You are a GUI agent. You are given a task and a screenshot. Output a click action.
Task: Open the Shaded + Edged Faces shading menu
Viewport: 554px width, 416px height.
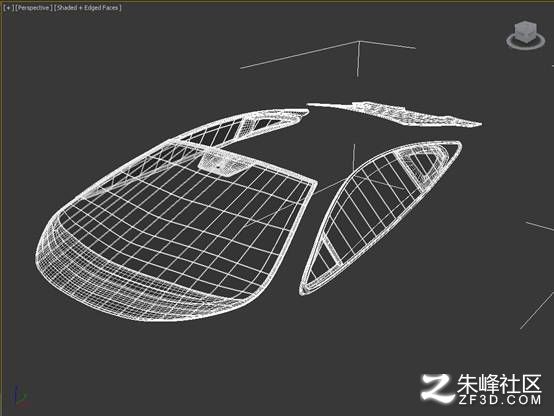(x=88, y=7)
